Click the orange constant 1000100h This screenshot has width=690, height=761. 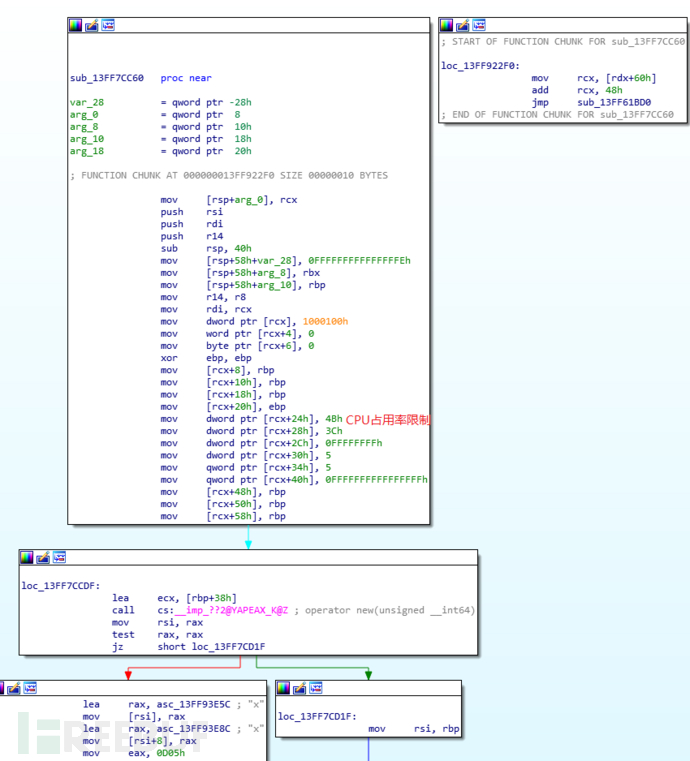pyautogui.click(x=325, y=321)
